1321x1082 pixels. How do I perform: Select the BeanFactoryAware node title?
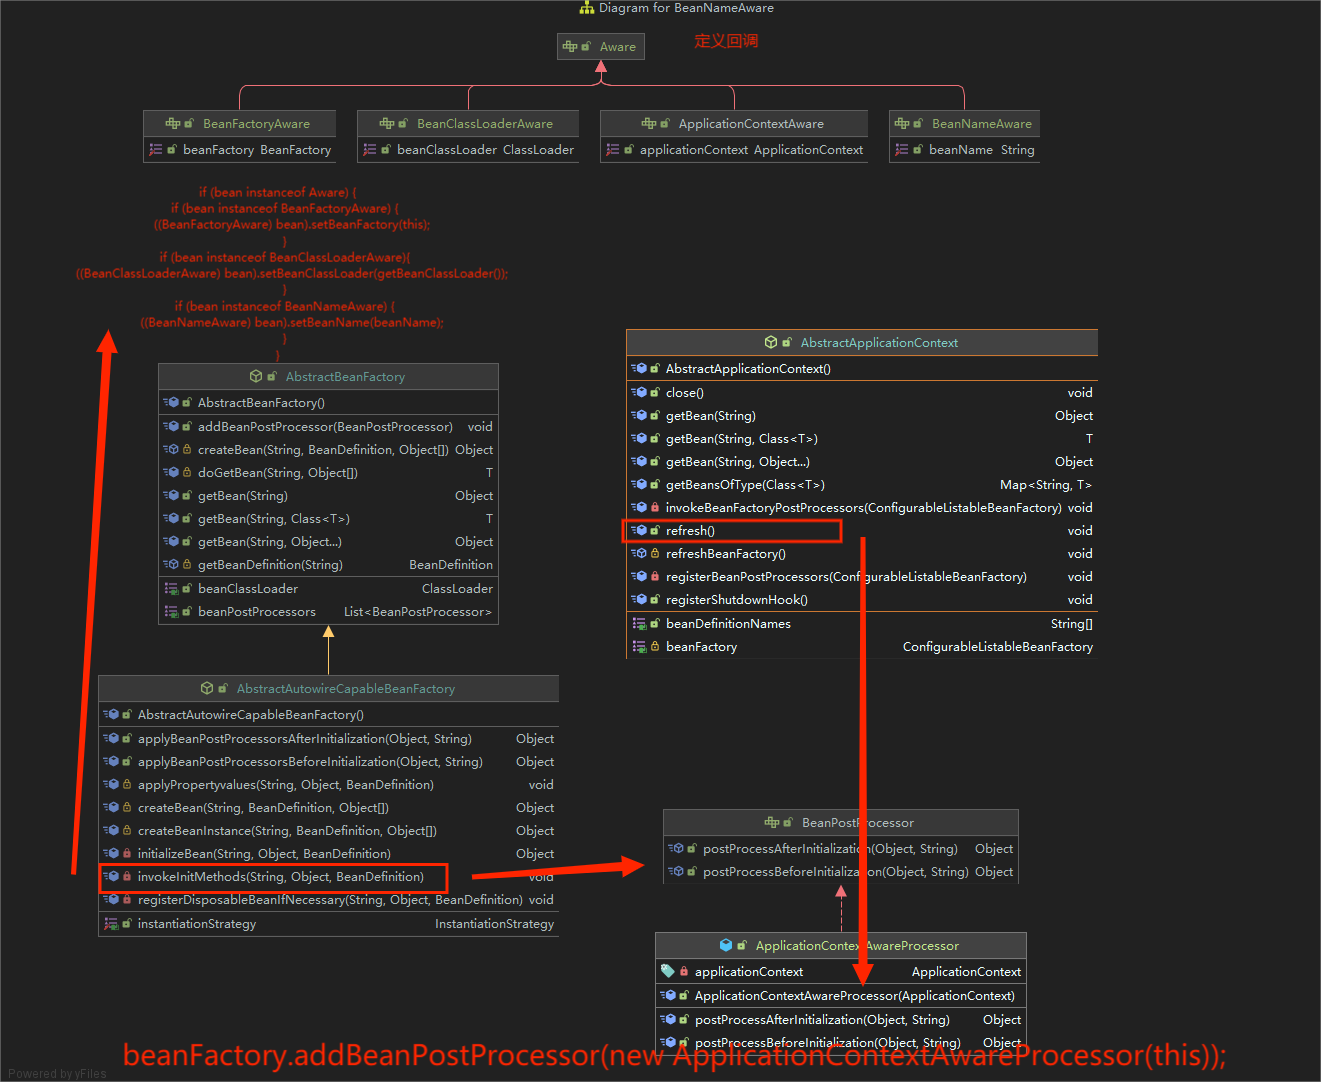tap(256, 123)
